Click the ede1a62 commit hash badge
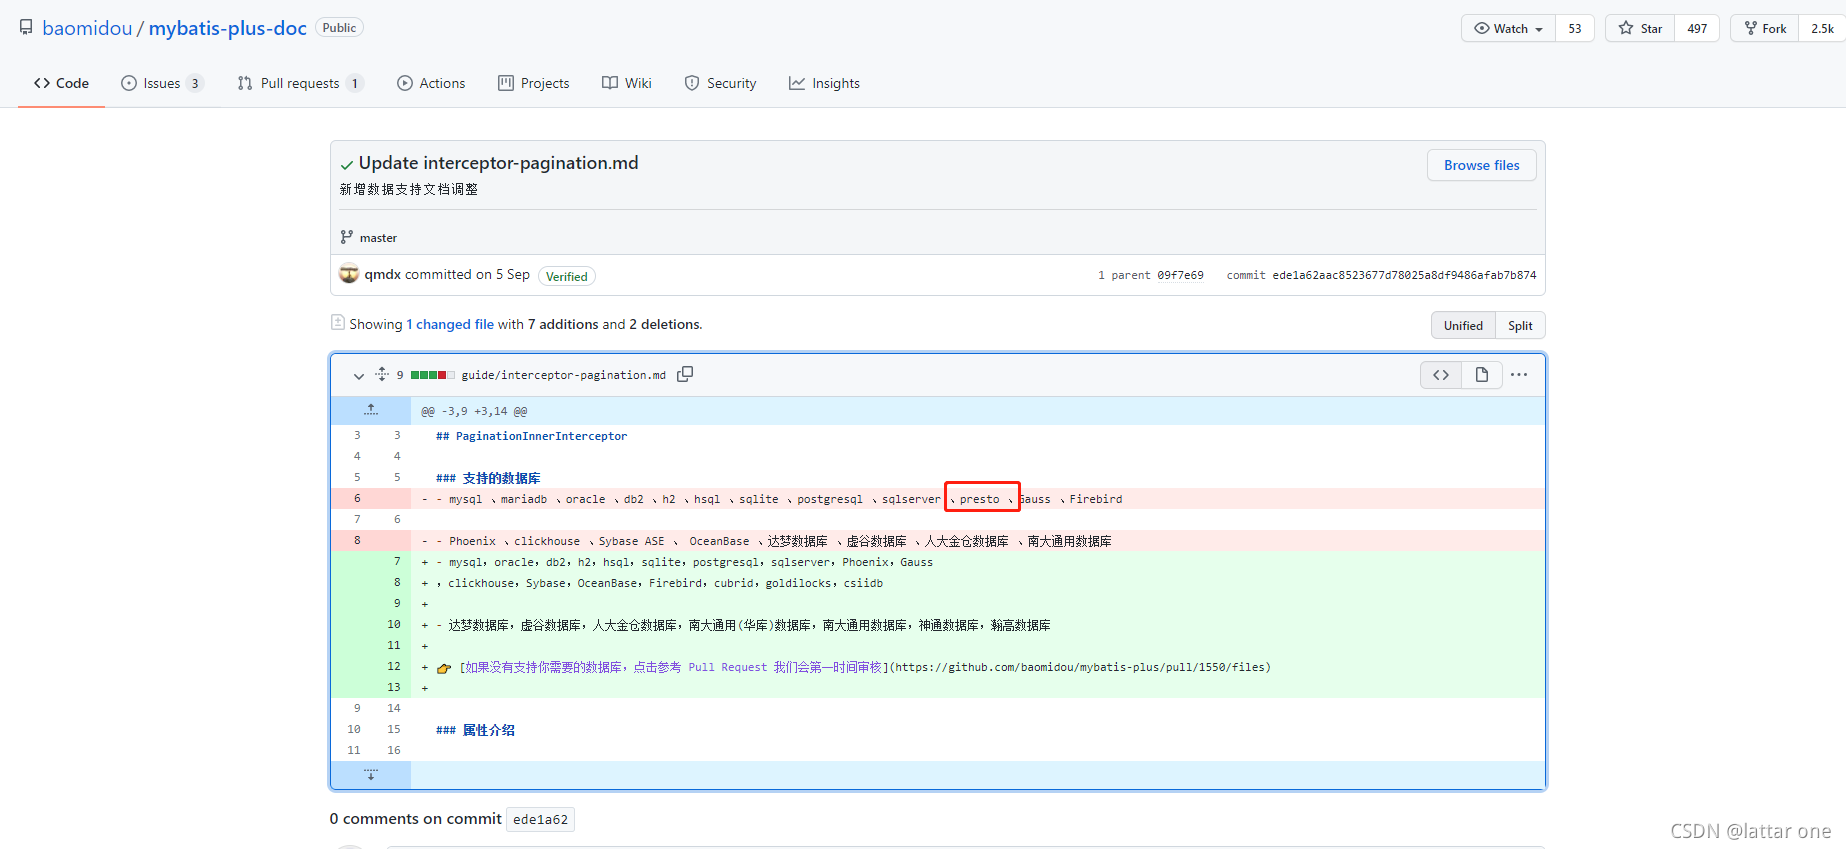Screen dimensions: 1846x849 540,819
